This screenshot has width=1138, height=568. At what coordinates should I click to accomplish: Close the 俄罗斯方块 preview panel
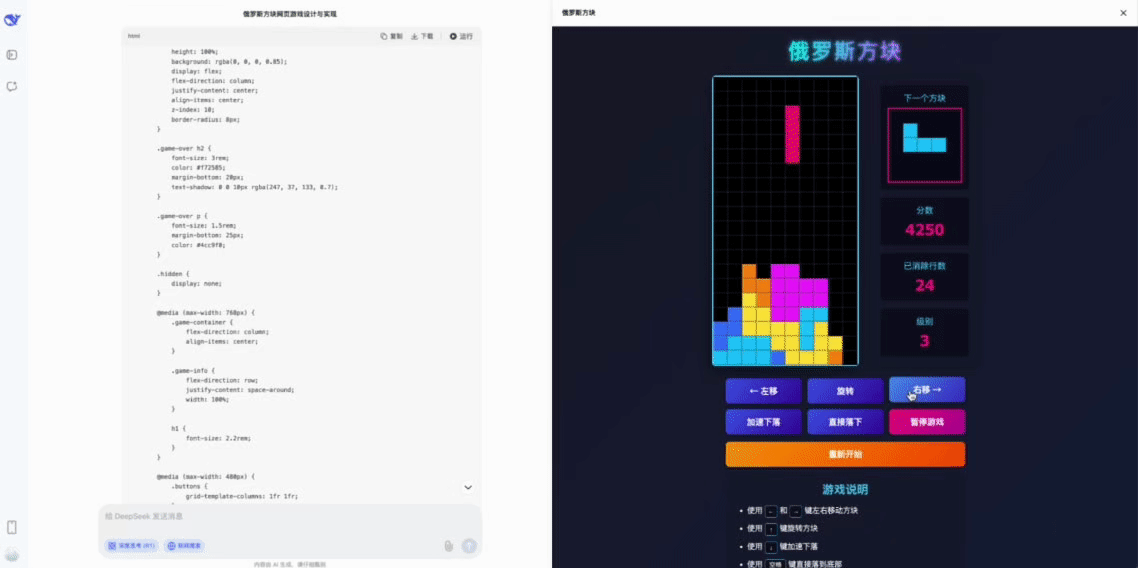[x=1123, y=13]
